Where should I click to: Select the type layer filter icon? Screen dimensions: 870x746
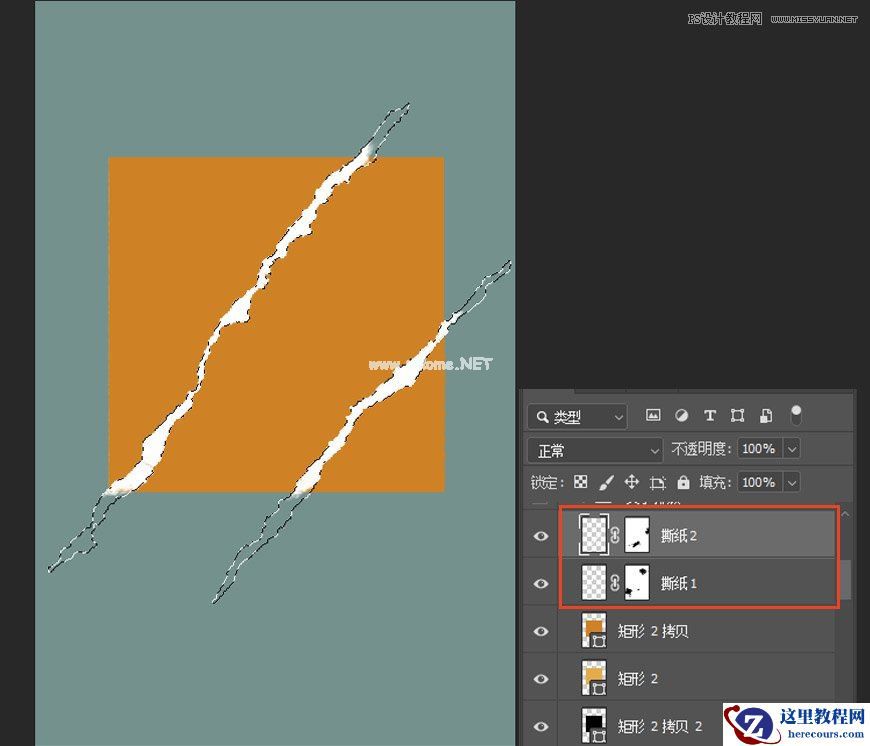[710, 415]
